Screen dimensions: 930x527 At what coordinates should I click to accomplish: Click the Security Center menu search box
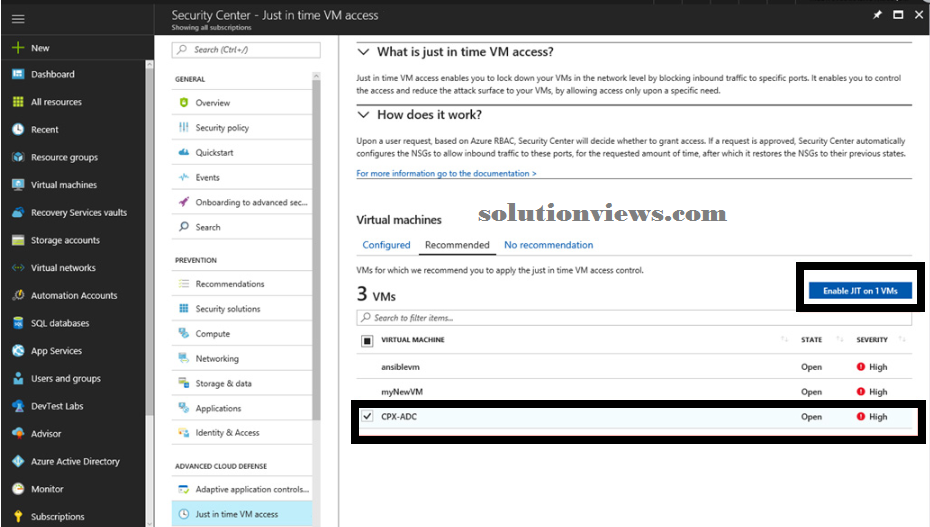pyautogui.click(x=246, y=50)
